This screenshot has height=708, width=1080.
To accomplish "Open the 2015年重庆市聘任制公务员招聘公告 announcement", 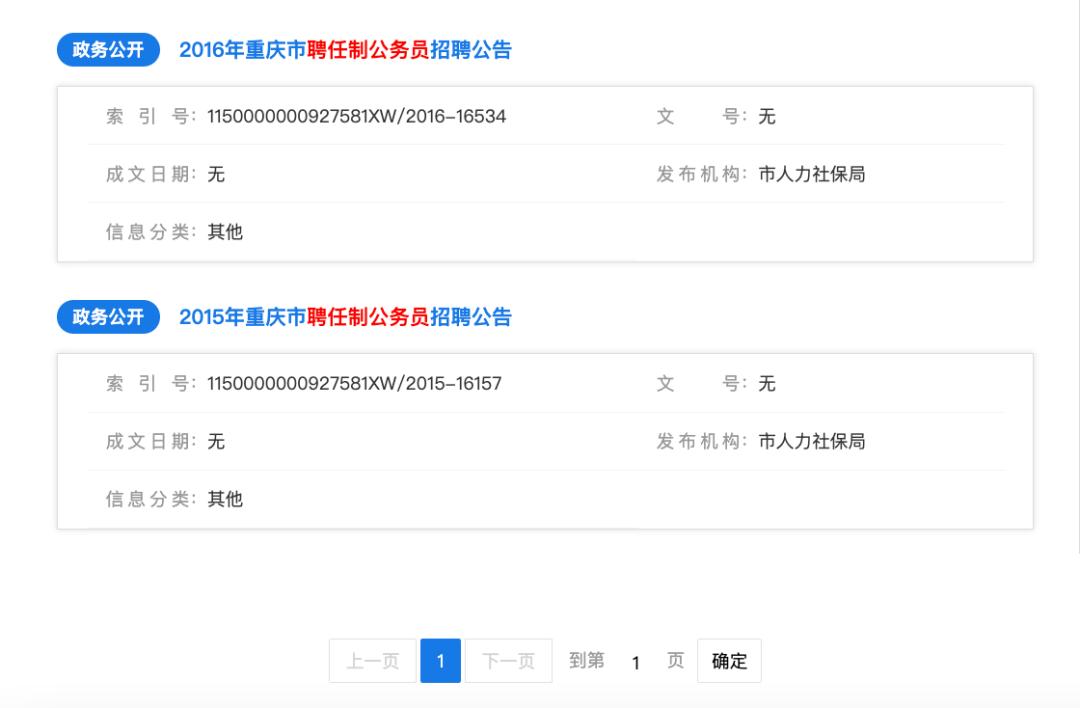I will pos(345,316).
